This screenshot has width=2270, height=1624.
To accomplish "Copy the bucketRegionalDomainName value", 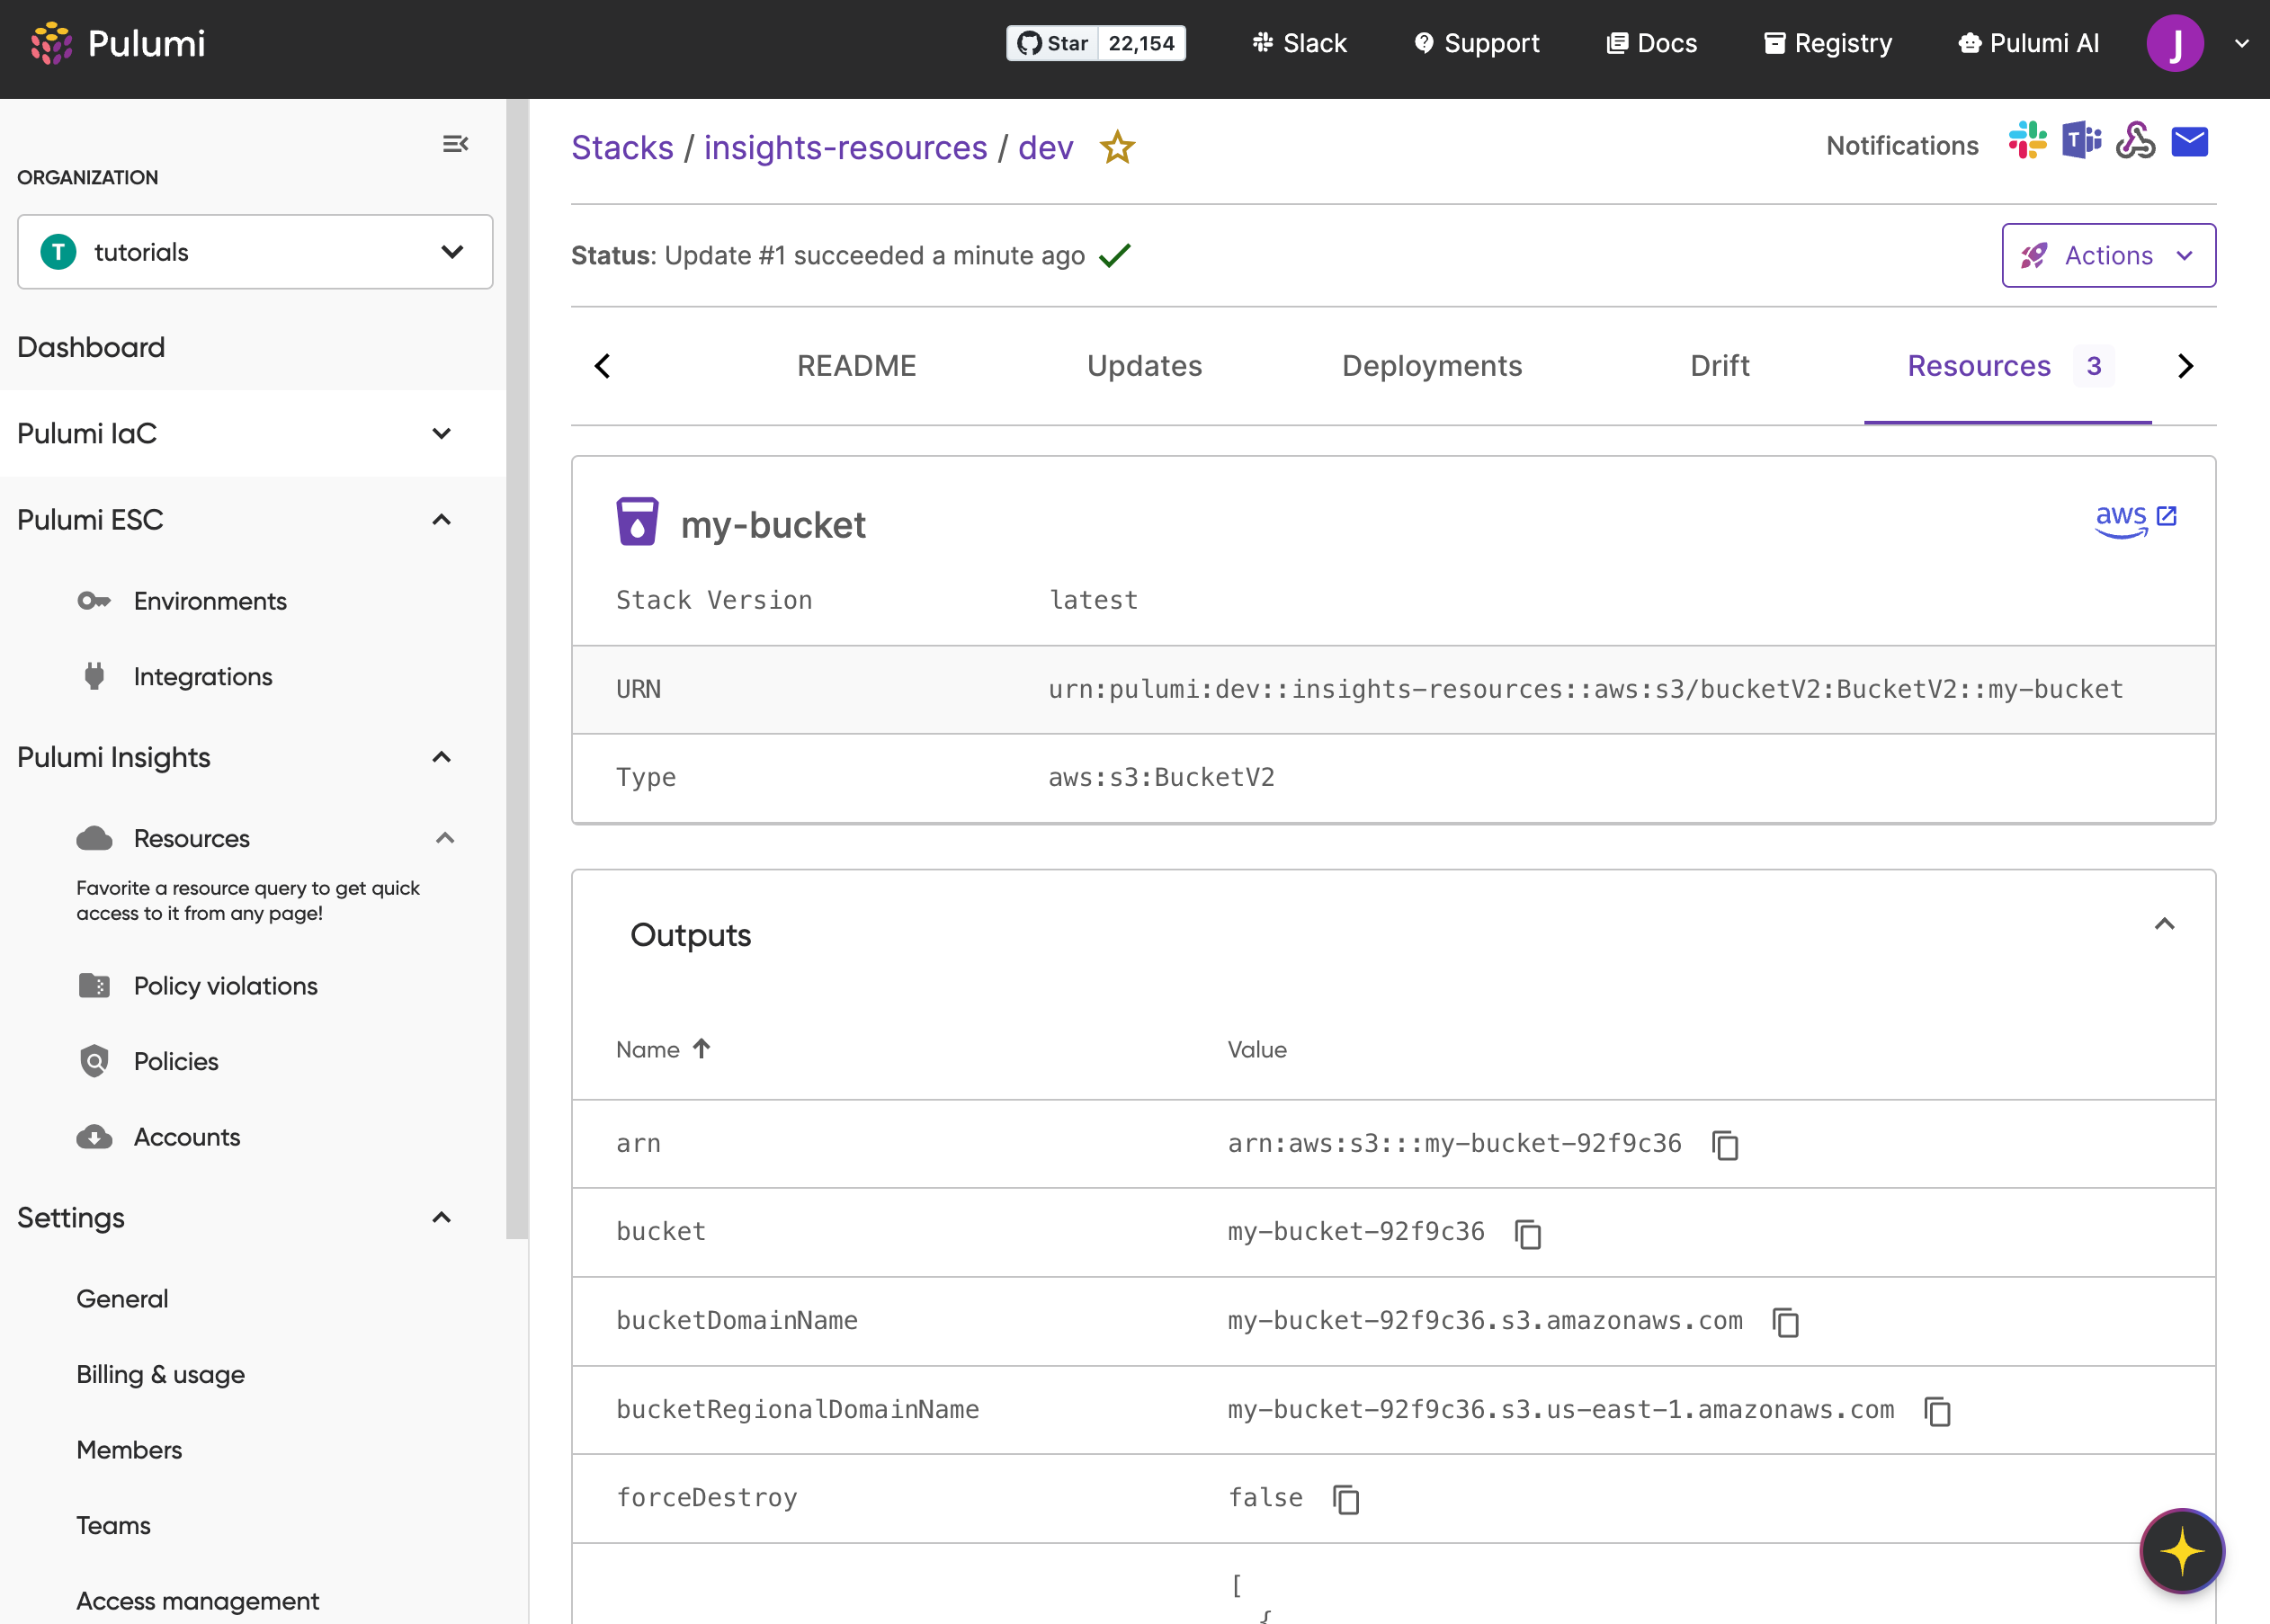I will click(x=1938, y=1411).
